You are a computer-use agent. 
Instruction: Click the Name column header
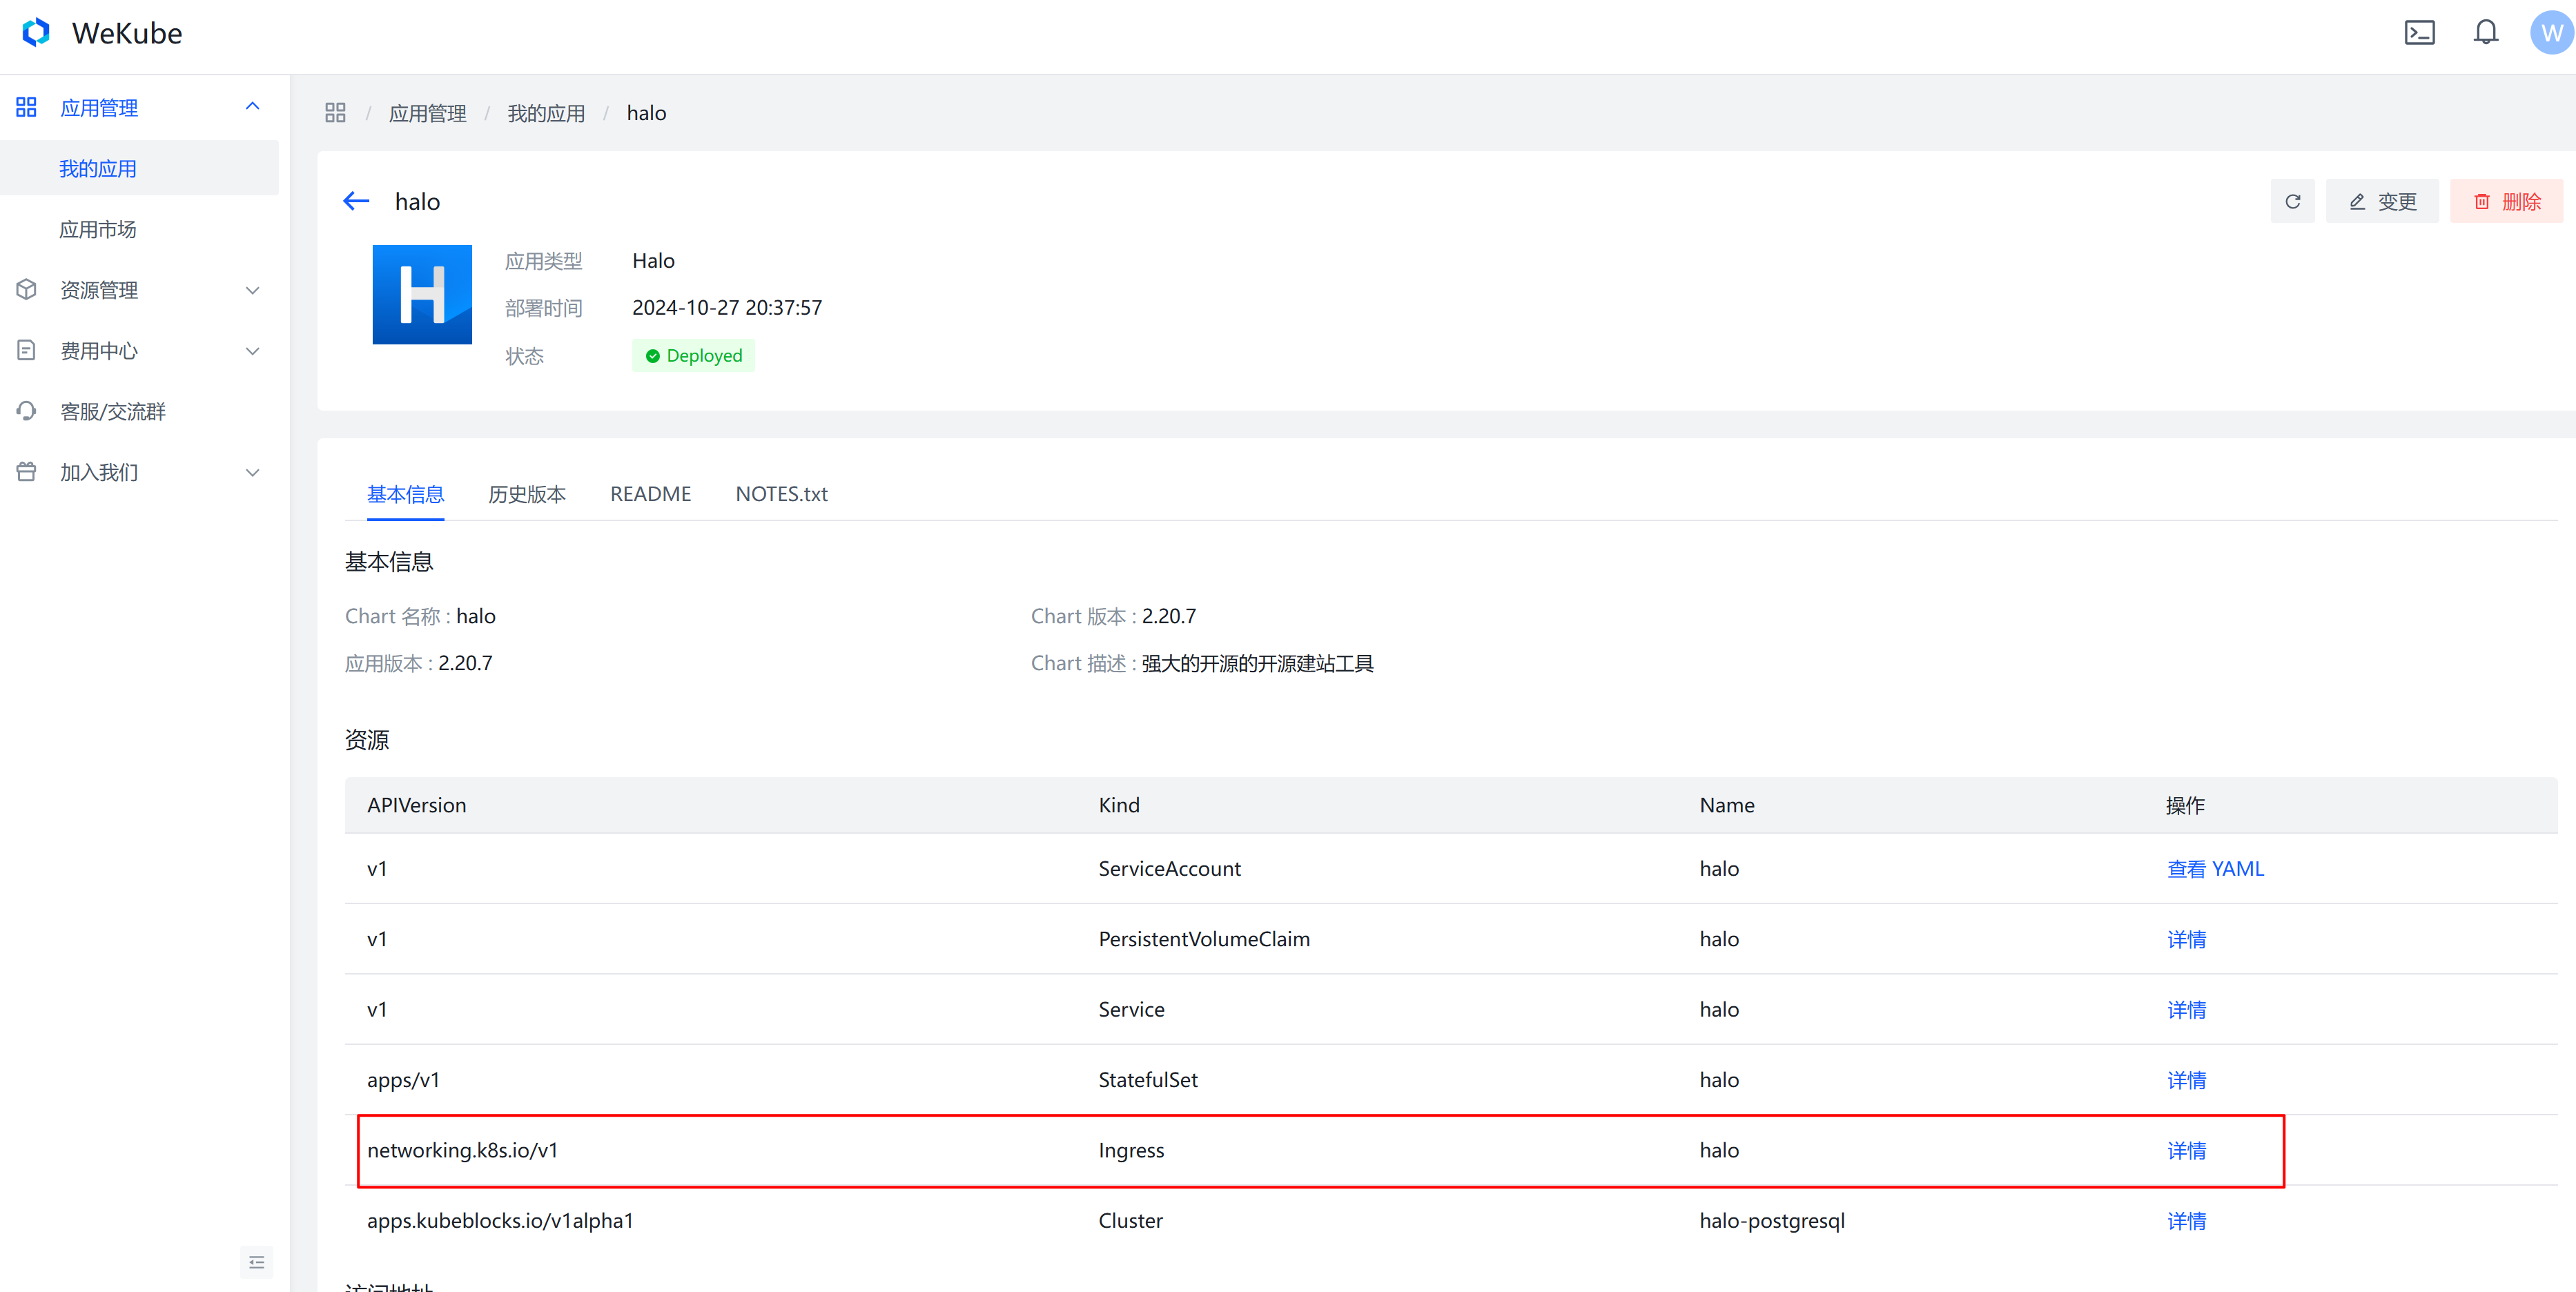point(1726,805)
